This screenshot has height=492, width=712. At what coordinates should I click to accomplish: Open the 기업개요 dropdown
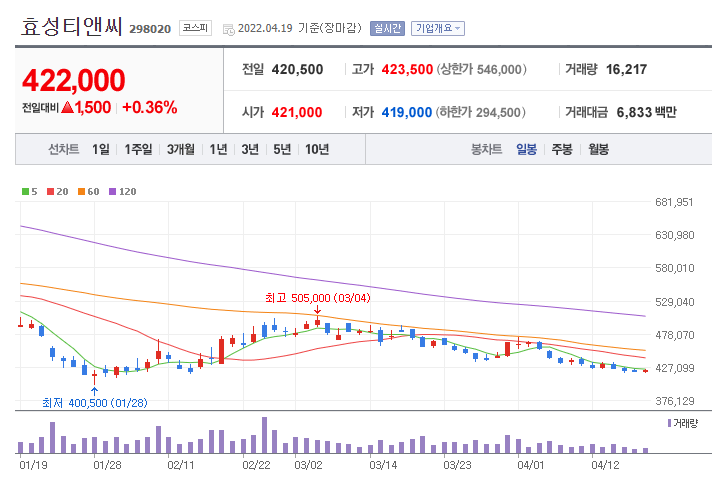click(438, 28)
